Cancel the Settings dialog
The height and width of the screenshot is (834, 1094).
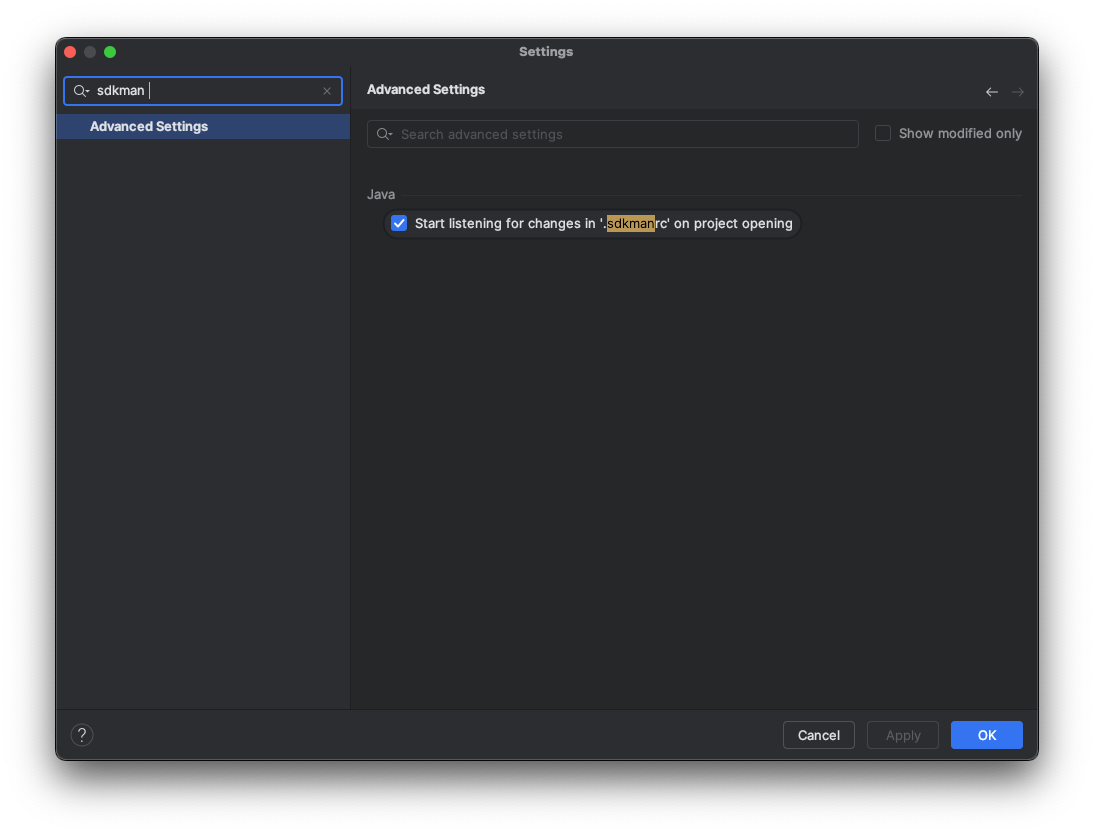pos(818,734)
